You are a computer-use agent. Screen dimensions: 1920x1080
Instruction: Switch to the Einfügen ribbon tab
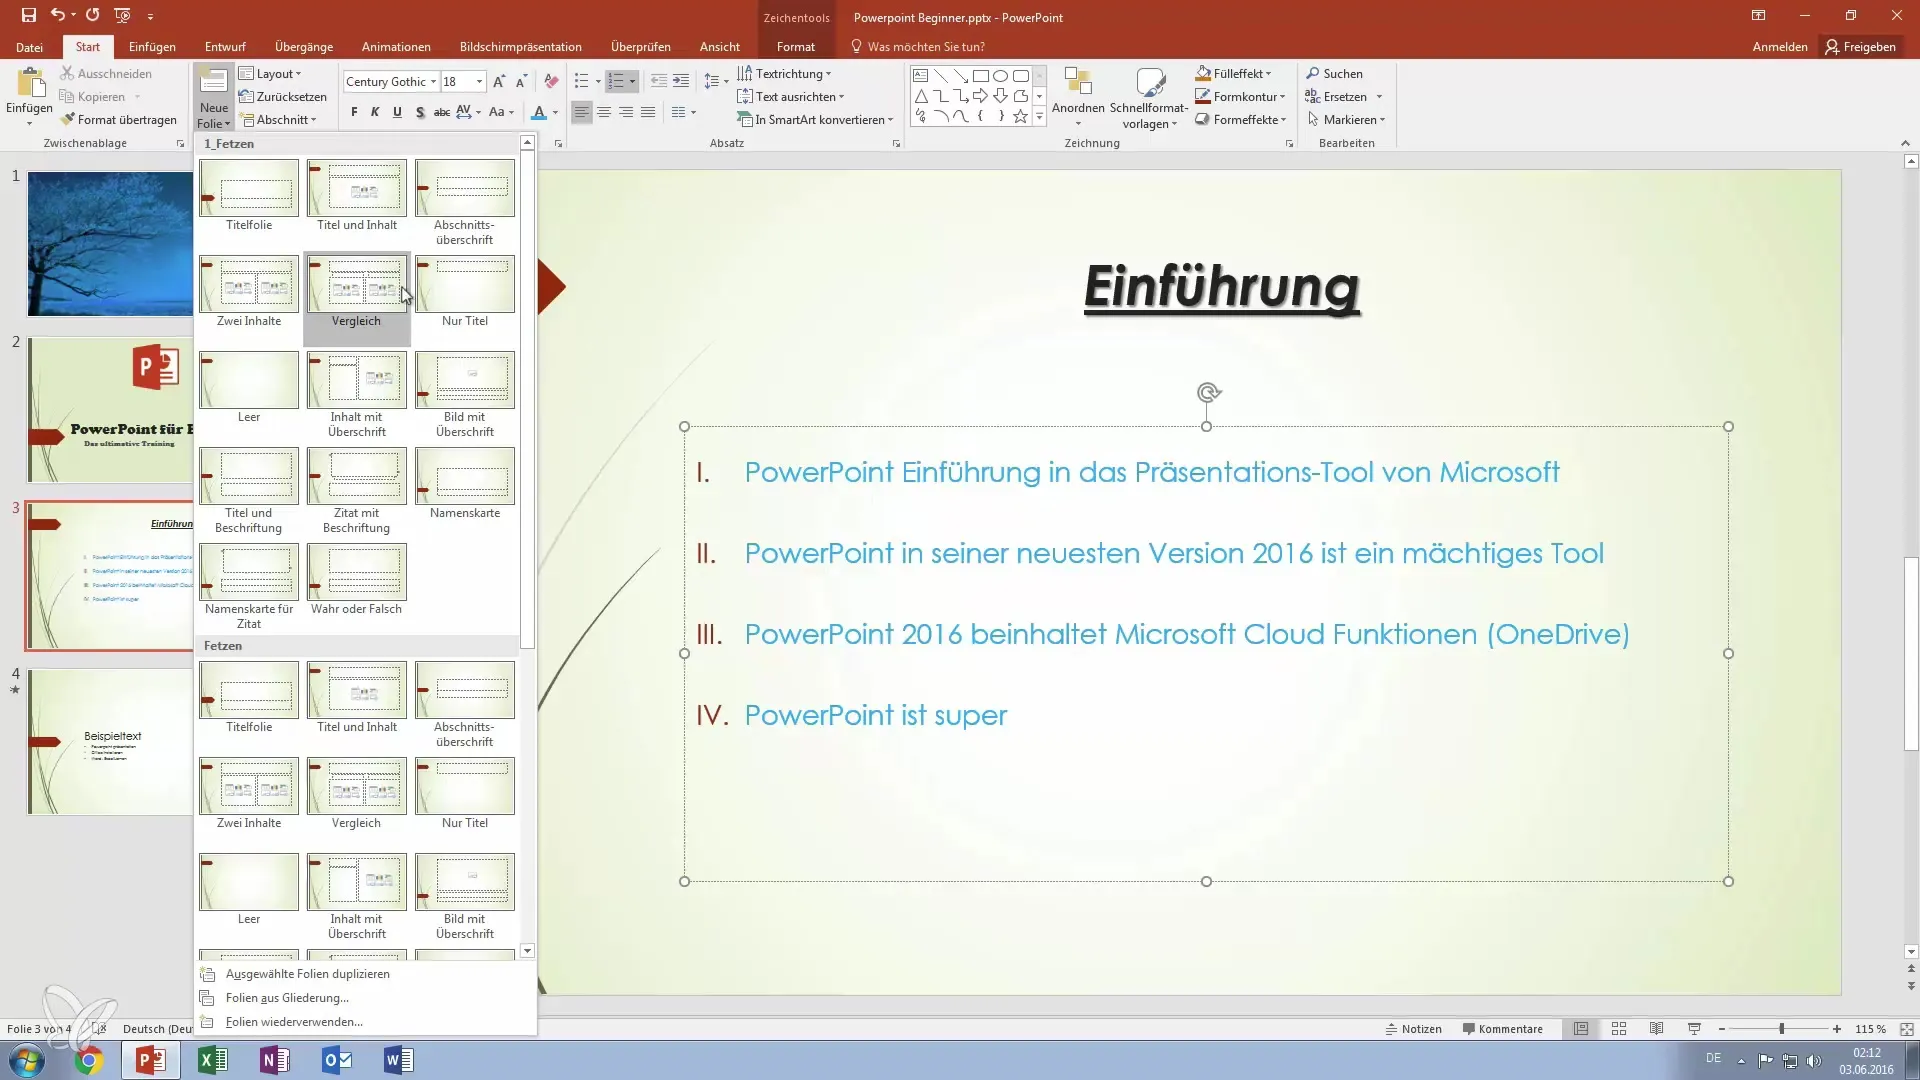[152, 47]
